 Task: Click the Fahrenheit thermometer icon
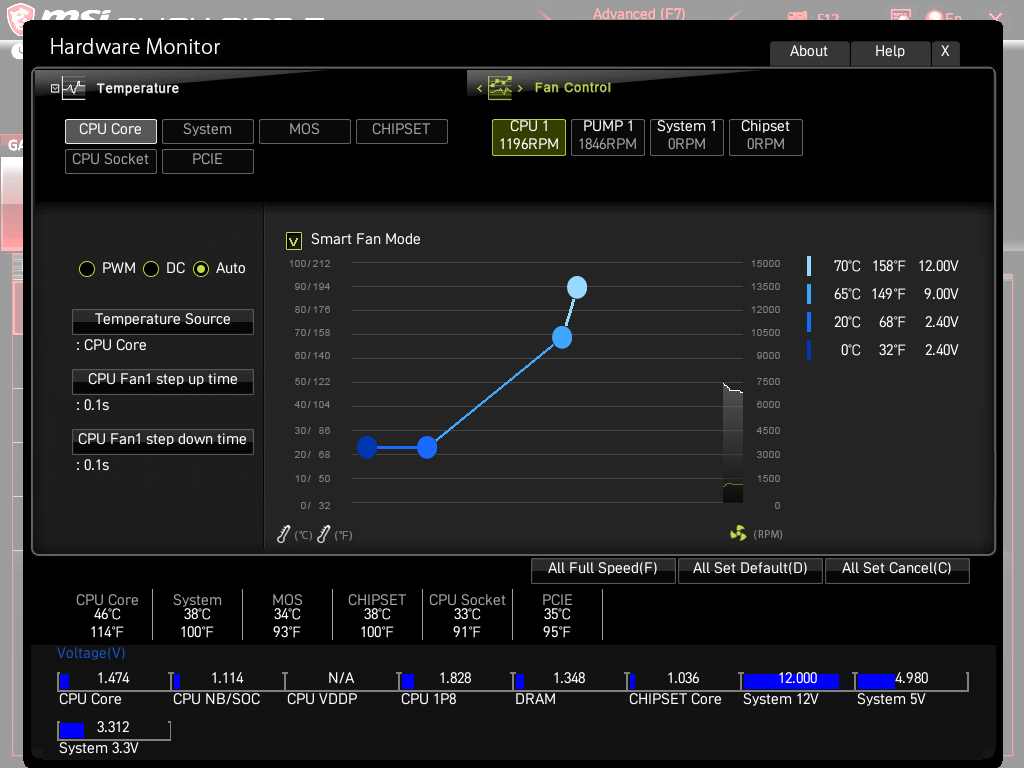pos(323,534)
